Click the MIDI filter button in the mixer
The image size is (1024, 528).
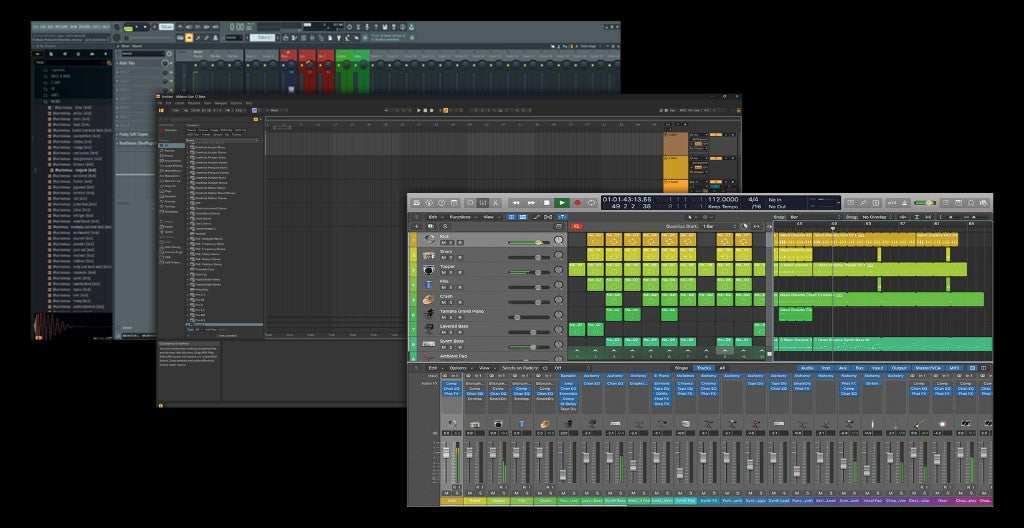[955, 368]
